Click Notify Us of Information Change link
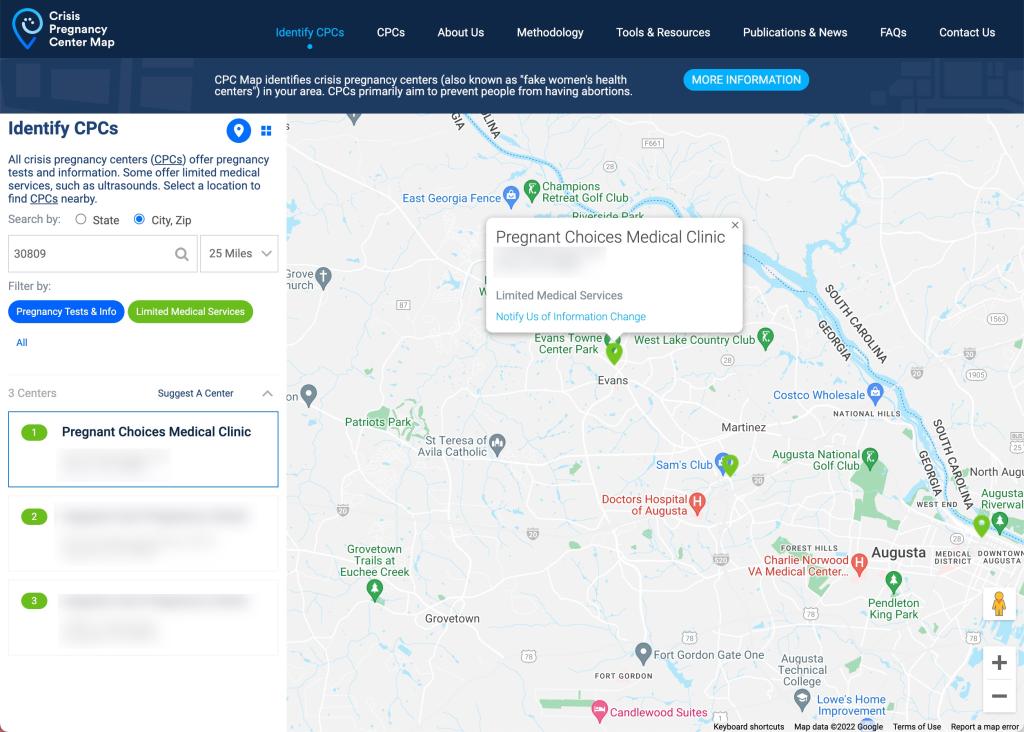The width and height of the screenshot is (1024, 732). (x=571, y=317)
